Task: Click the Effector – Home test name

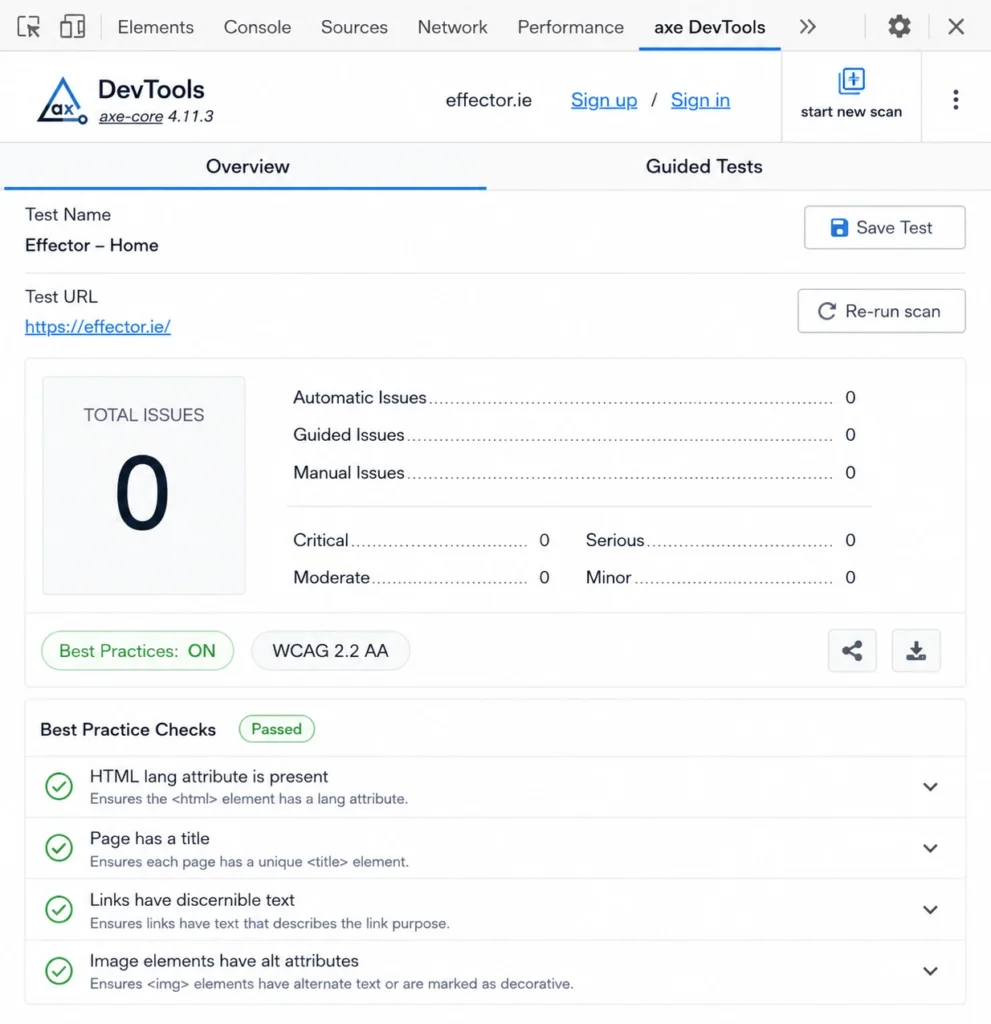Action: [x=91, y=246]
